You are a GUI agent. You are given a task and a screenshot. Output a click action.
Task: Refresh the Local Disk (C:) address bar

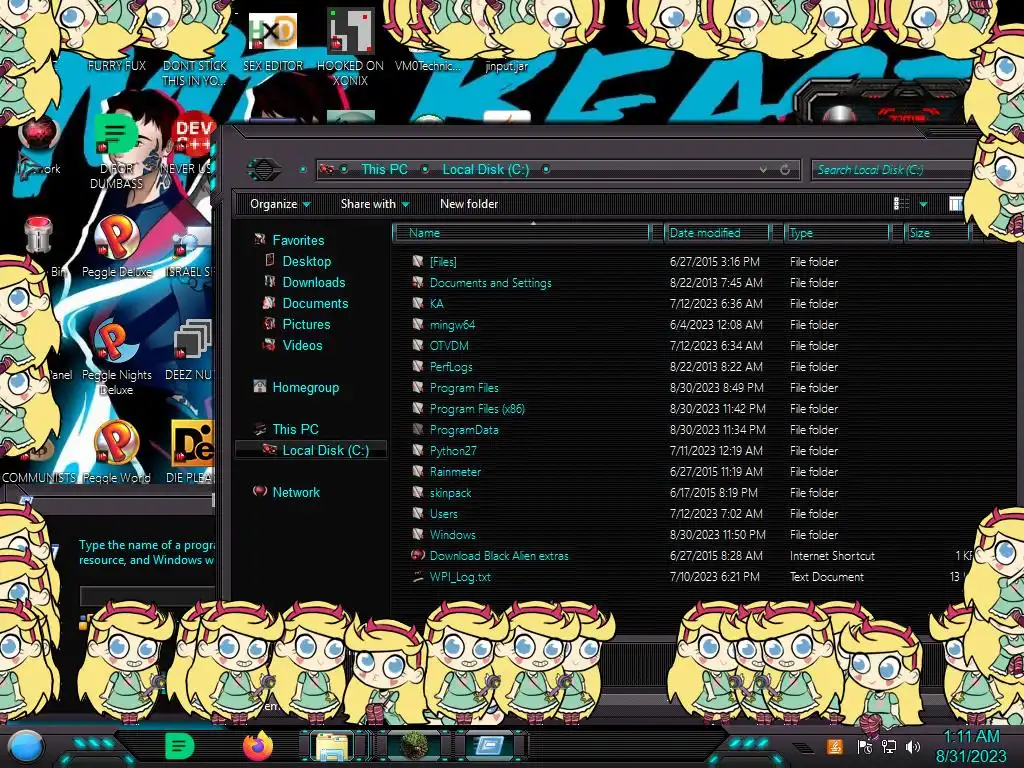(785, 170)
